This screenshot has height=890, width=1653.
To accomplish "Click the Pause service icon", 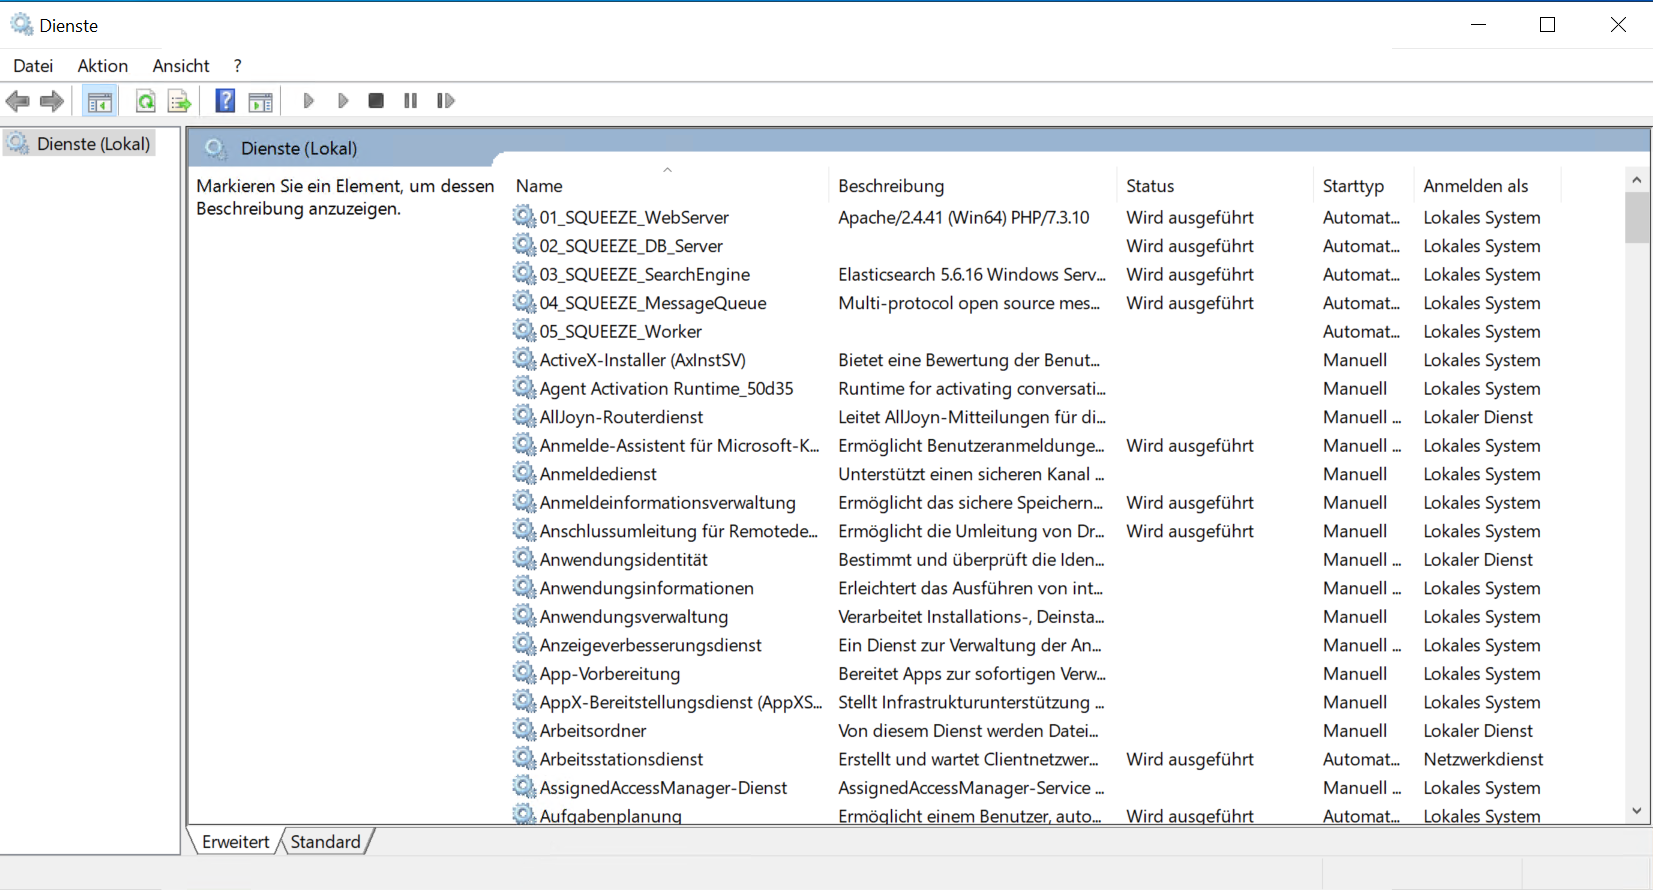I will 410,101.
